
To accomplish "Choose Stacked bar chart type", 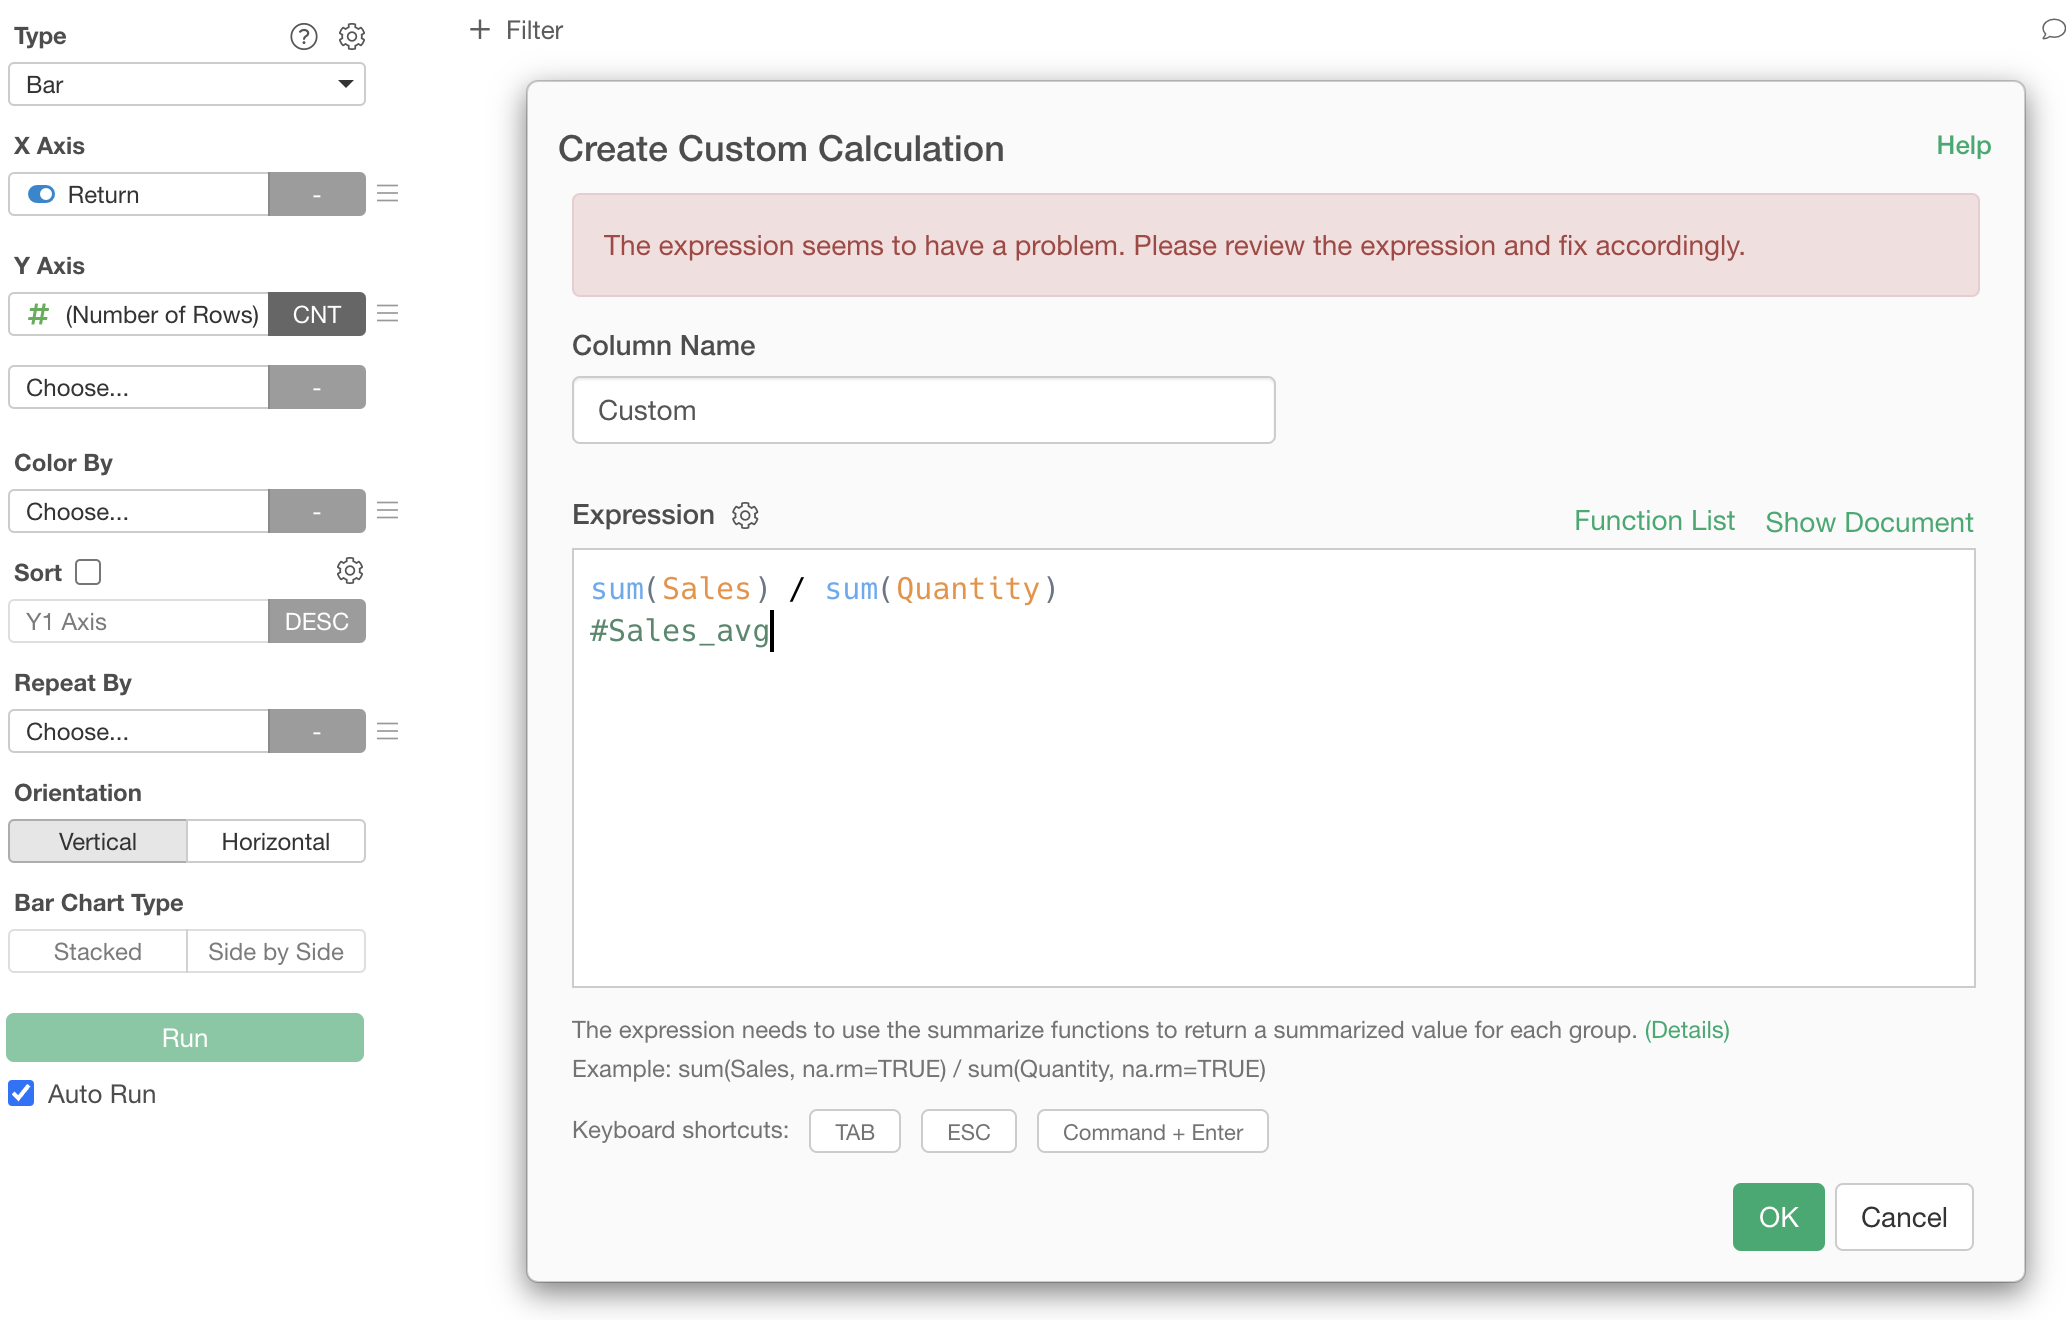I will coord(98,951).
